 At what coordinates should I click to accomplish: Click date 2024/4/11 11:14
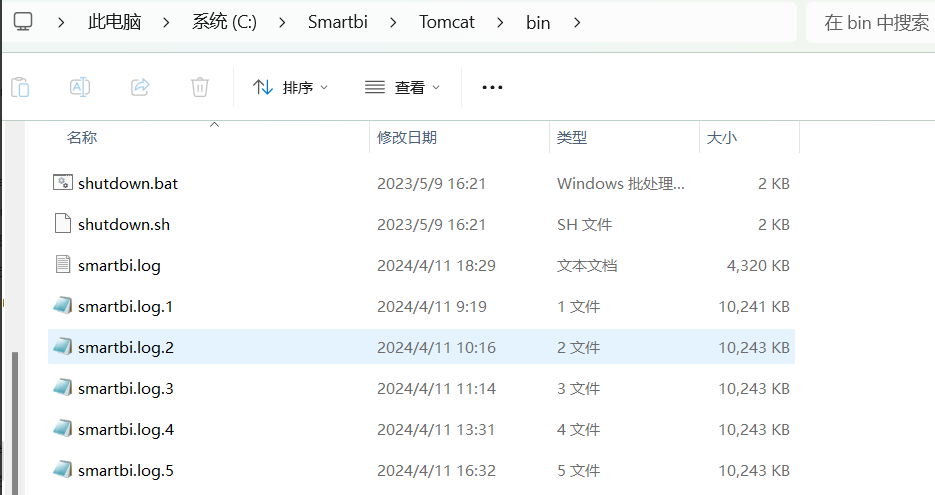(x=436, y=389)
